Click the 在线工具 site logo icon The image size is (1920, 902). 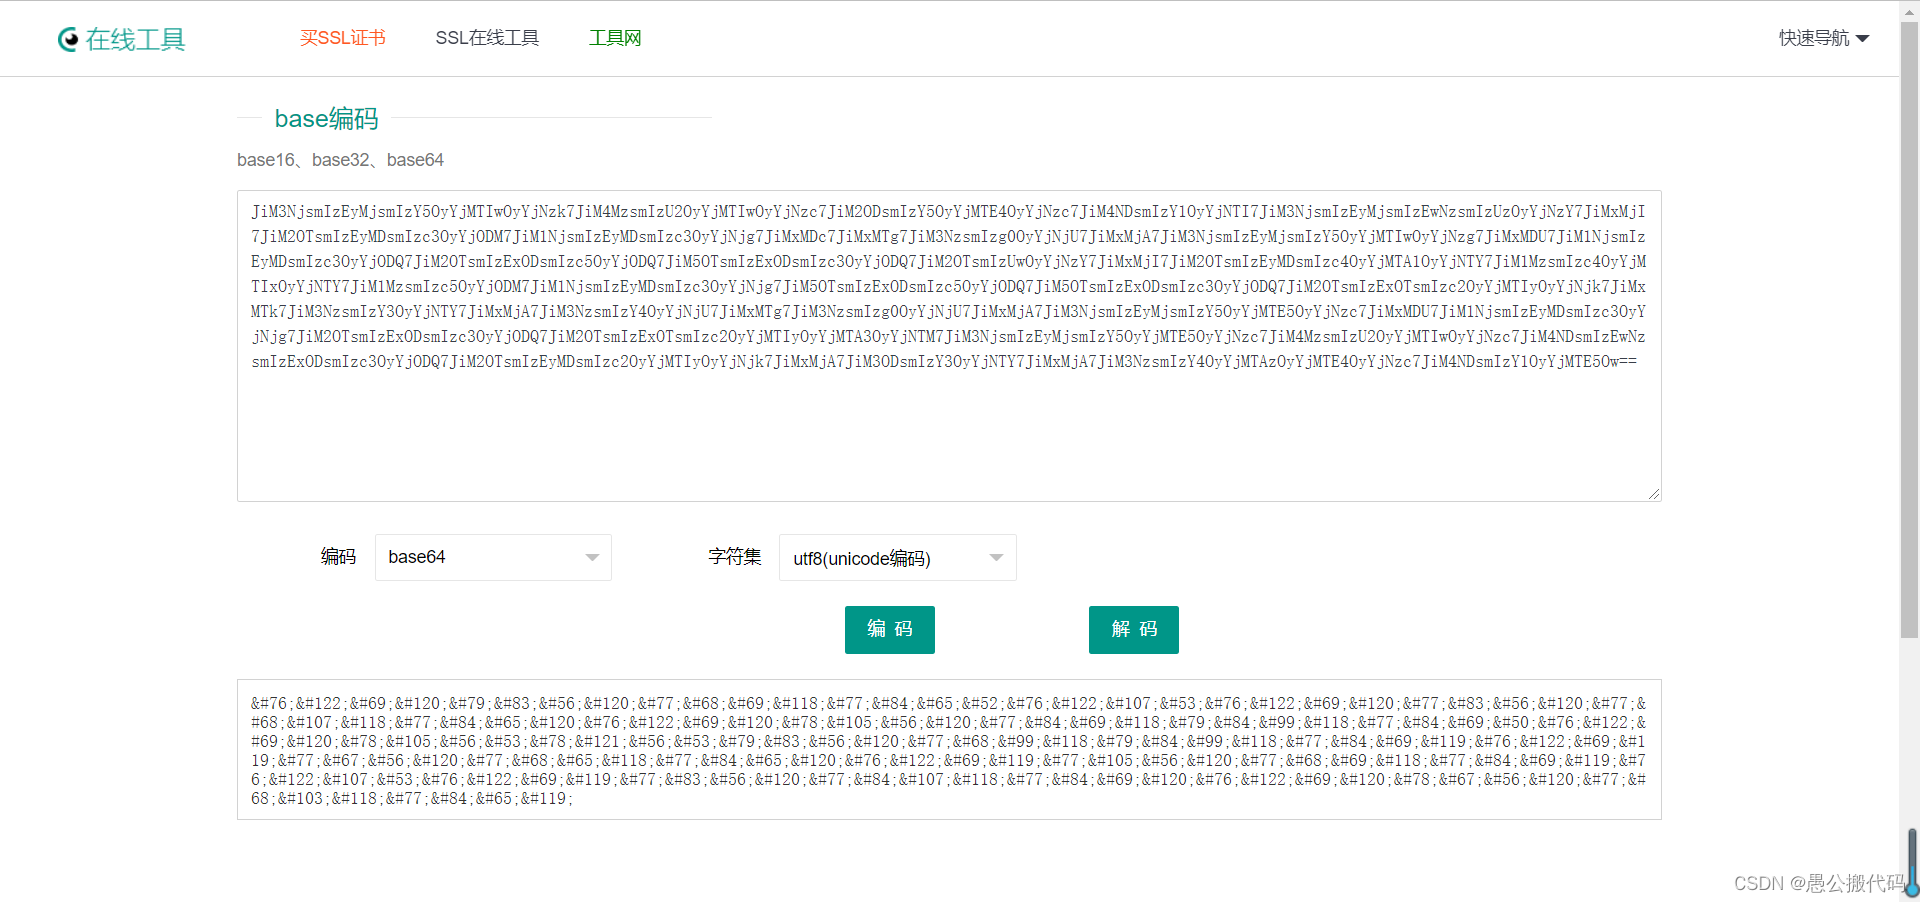point(68,39)
